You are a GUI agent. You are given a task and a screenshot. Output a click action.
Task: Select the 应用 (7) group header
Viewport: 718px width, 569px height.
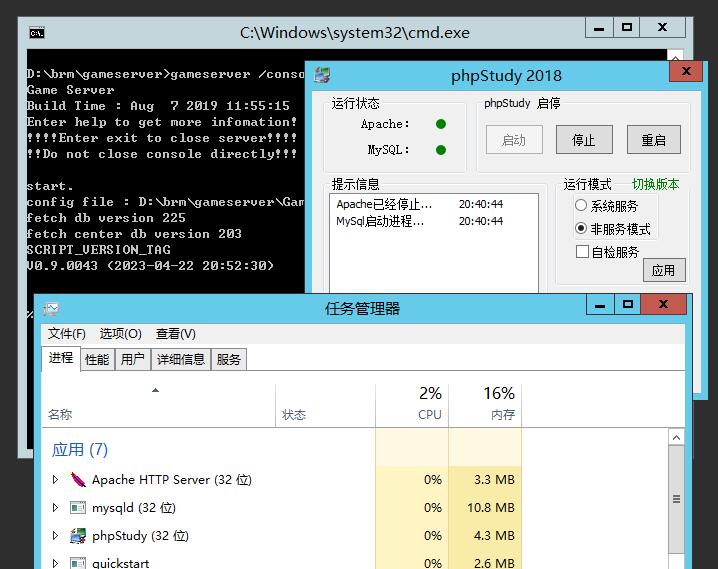[x=80, y=450]
